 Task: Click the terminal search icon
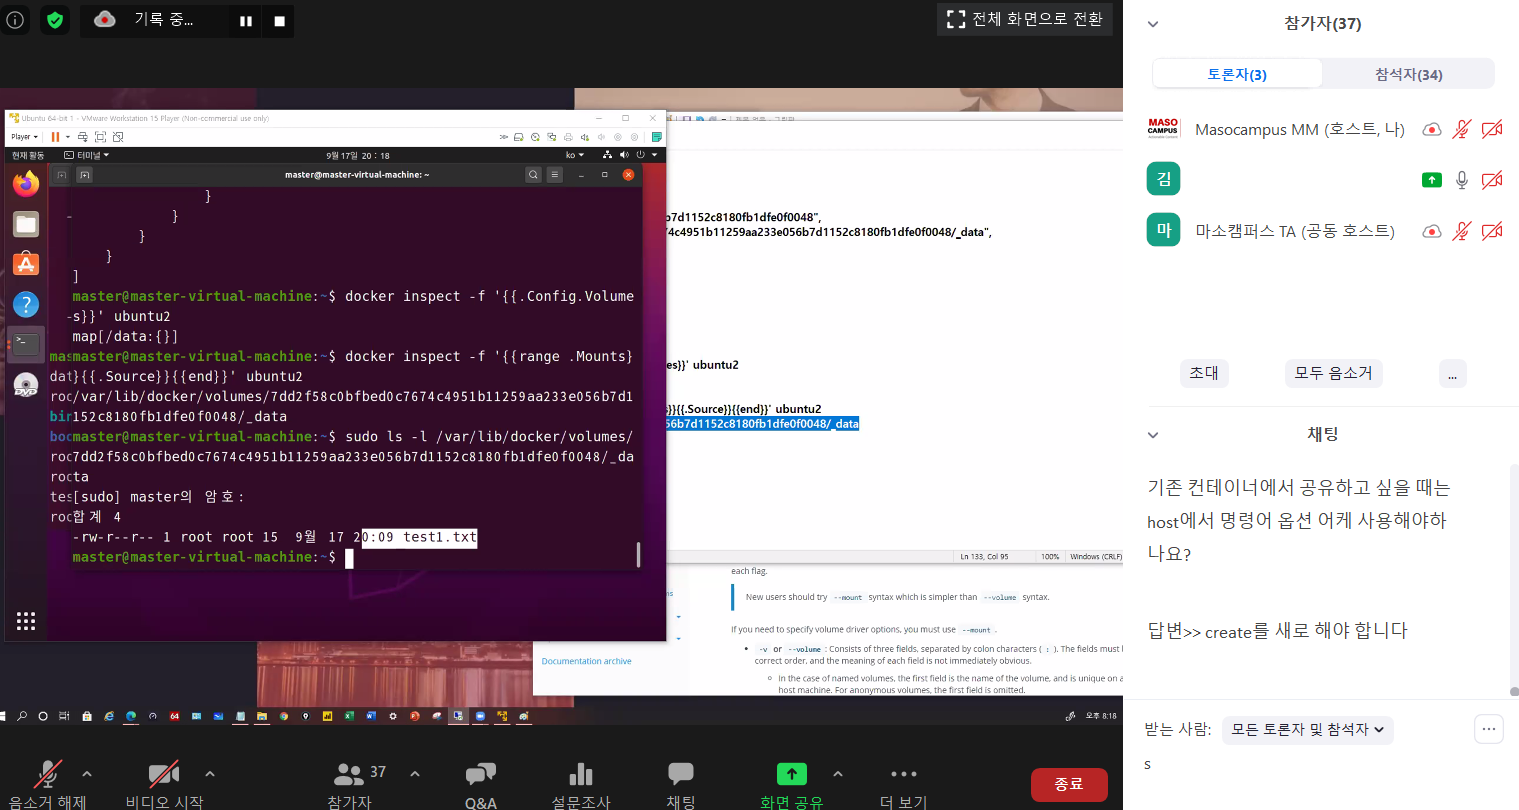[533, 174]
